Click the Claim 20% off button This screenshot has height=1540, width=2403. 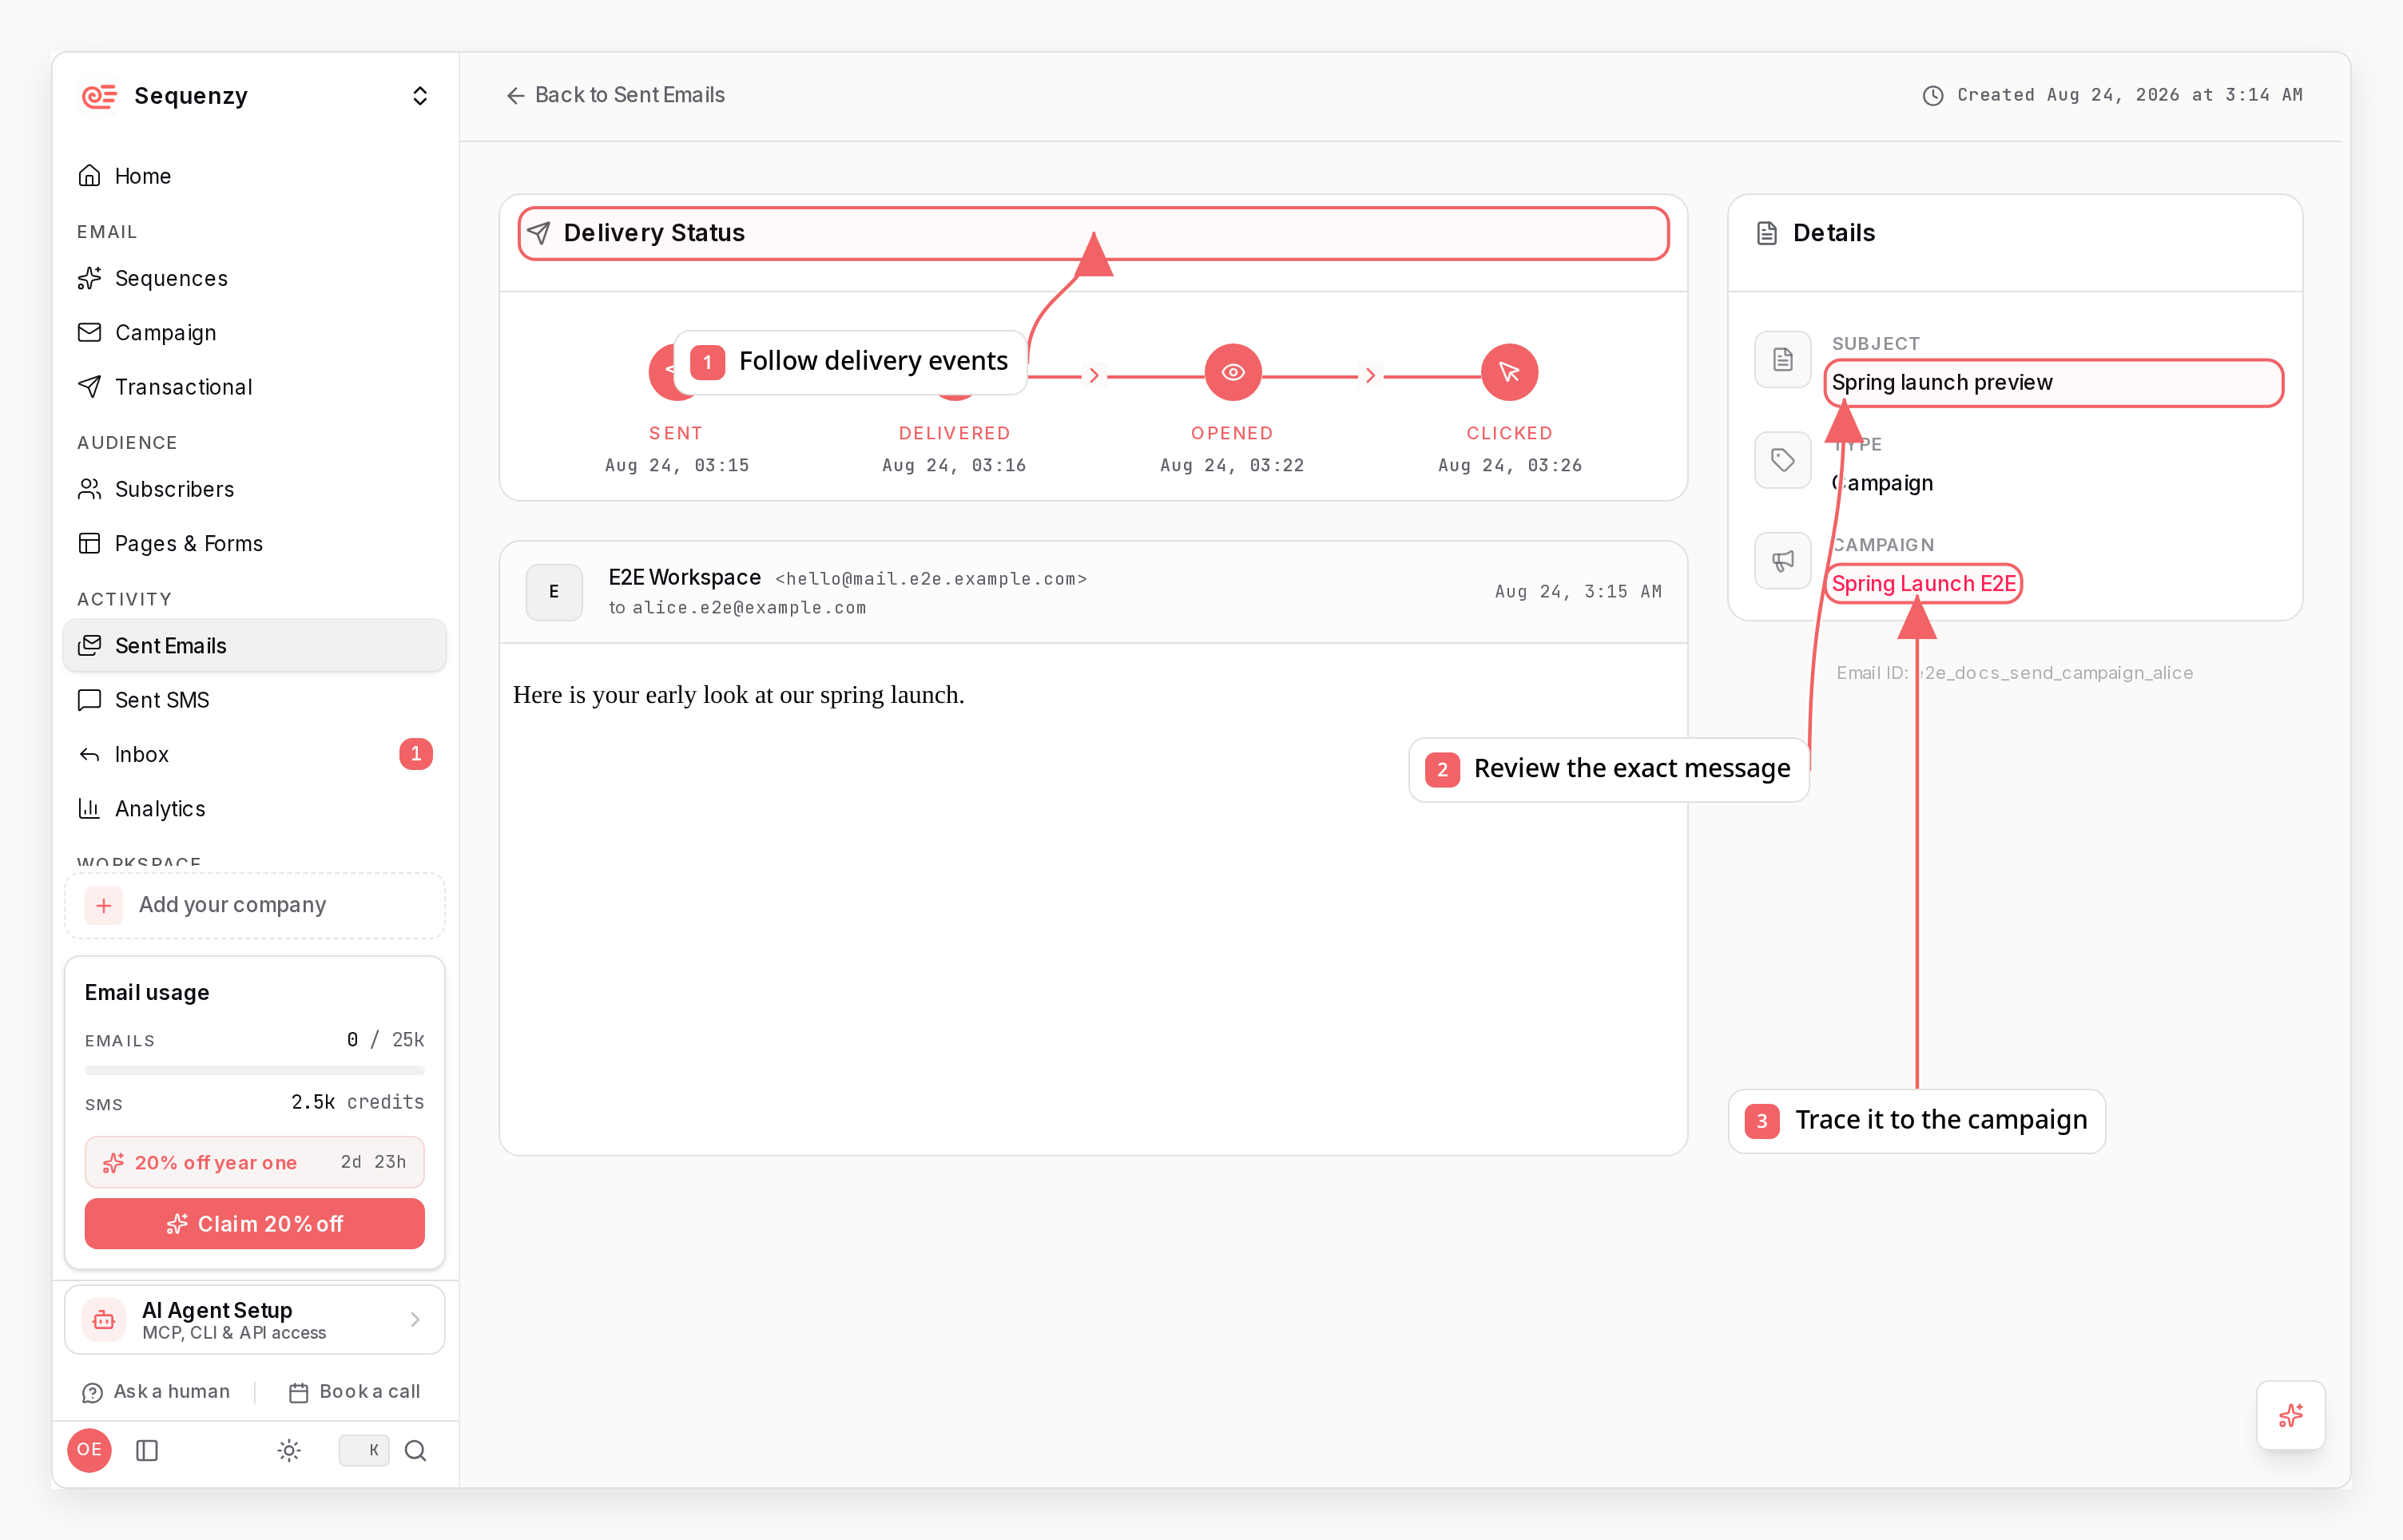254,1224
